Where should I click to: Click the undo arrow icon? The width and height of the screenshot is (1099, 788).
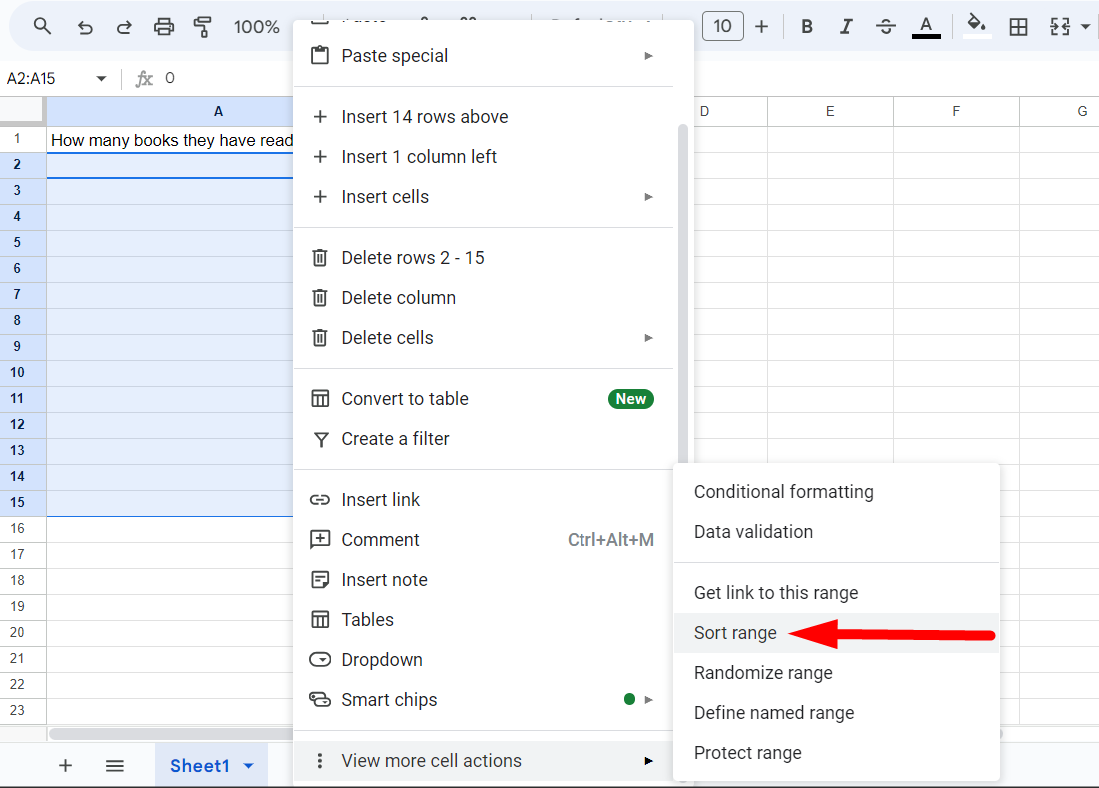[x=85, y=27]
